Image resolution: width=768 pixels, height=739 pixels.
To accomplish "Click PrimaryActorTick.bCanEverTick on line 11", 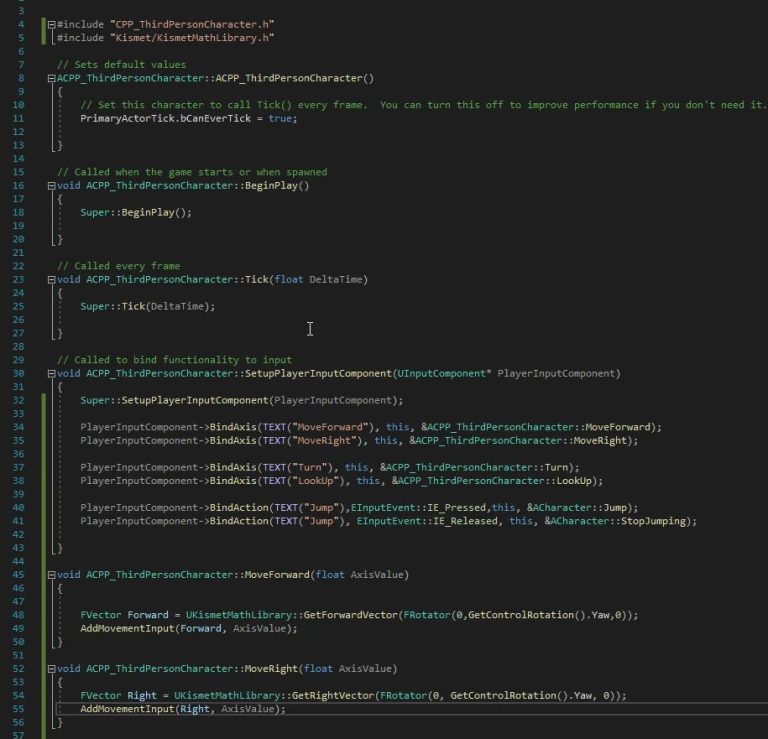I will pyautogui.click(x=166, y=119).
